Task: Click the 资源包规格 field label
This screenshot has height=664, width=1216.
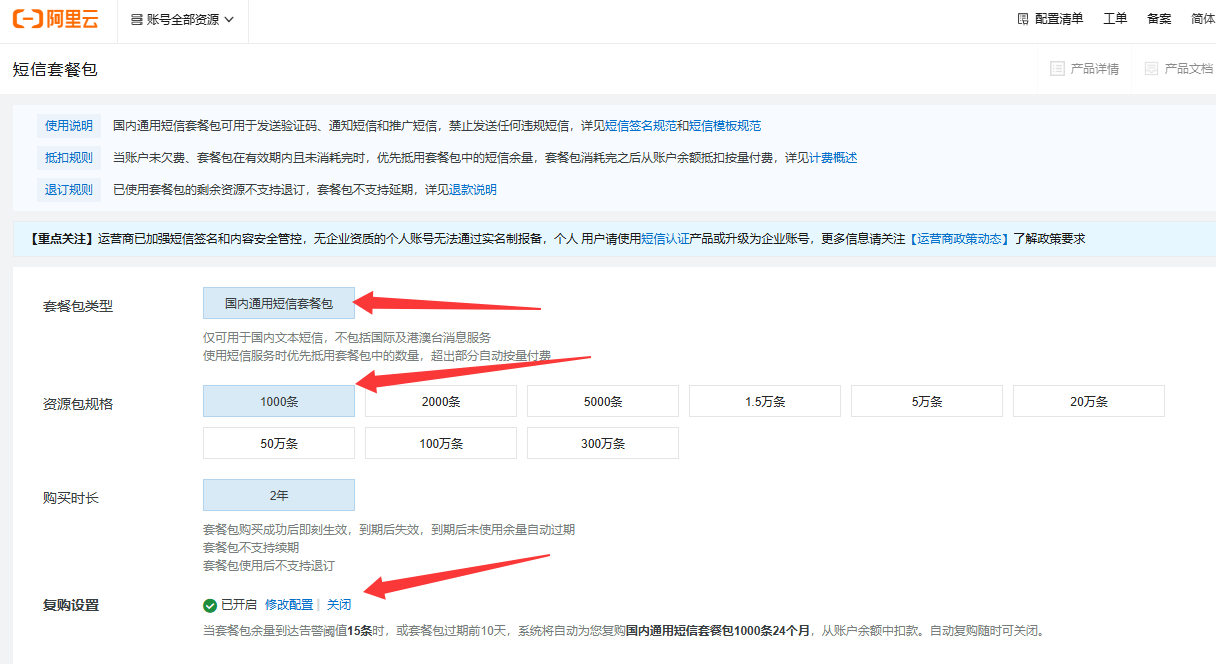Action: coord(78,404)
